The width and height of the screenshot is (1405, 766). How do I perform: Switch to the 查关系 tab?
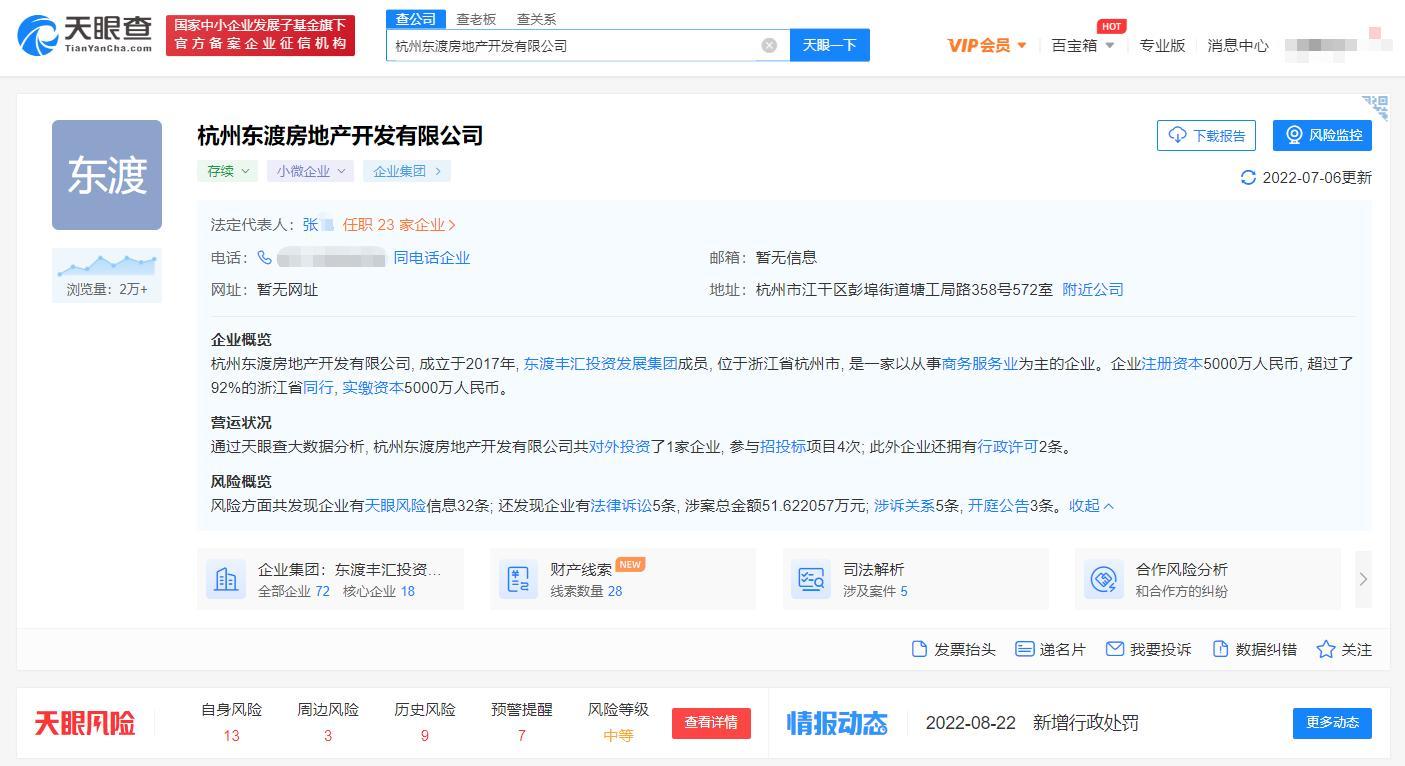pyautogui.click(x=536, y=19)
